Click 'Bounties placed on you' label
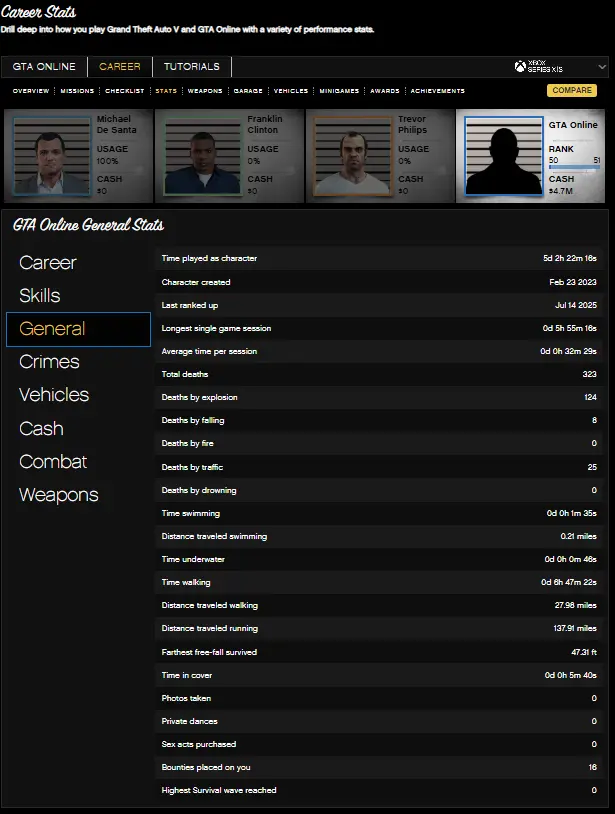 tap(206, 767)
